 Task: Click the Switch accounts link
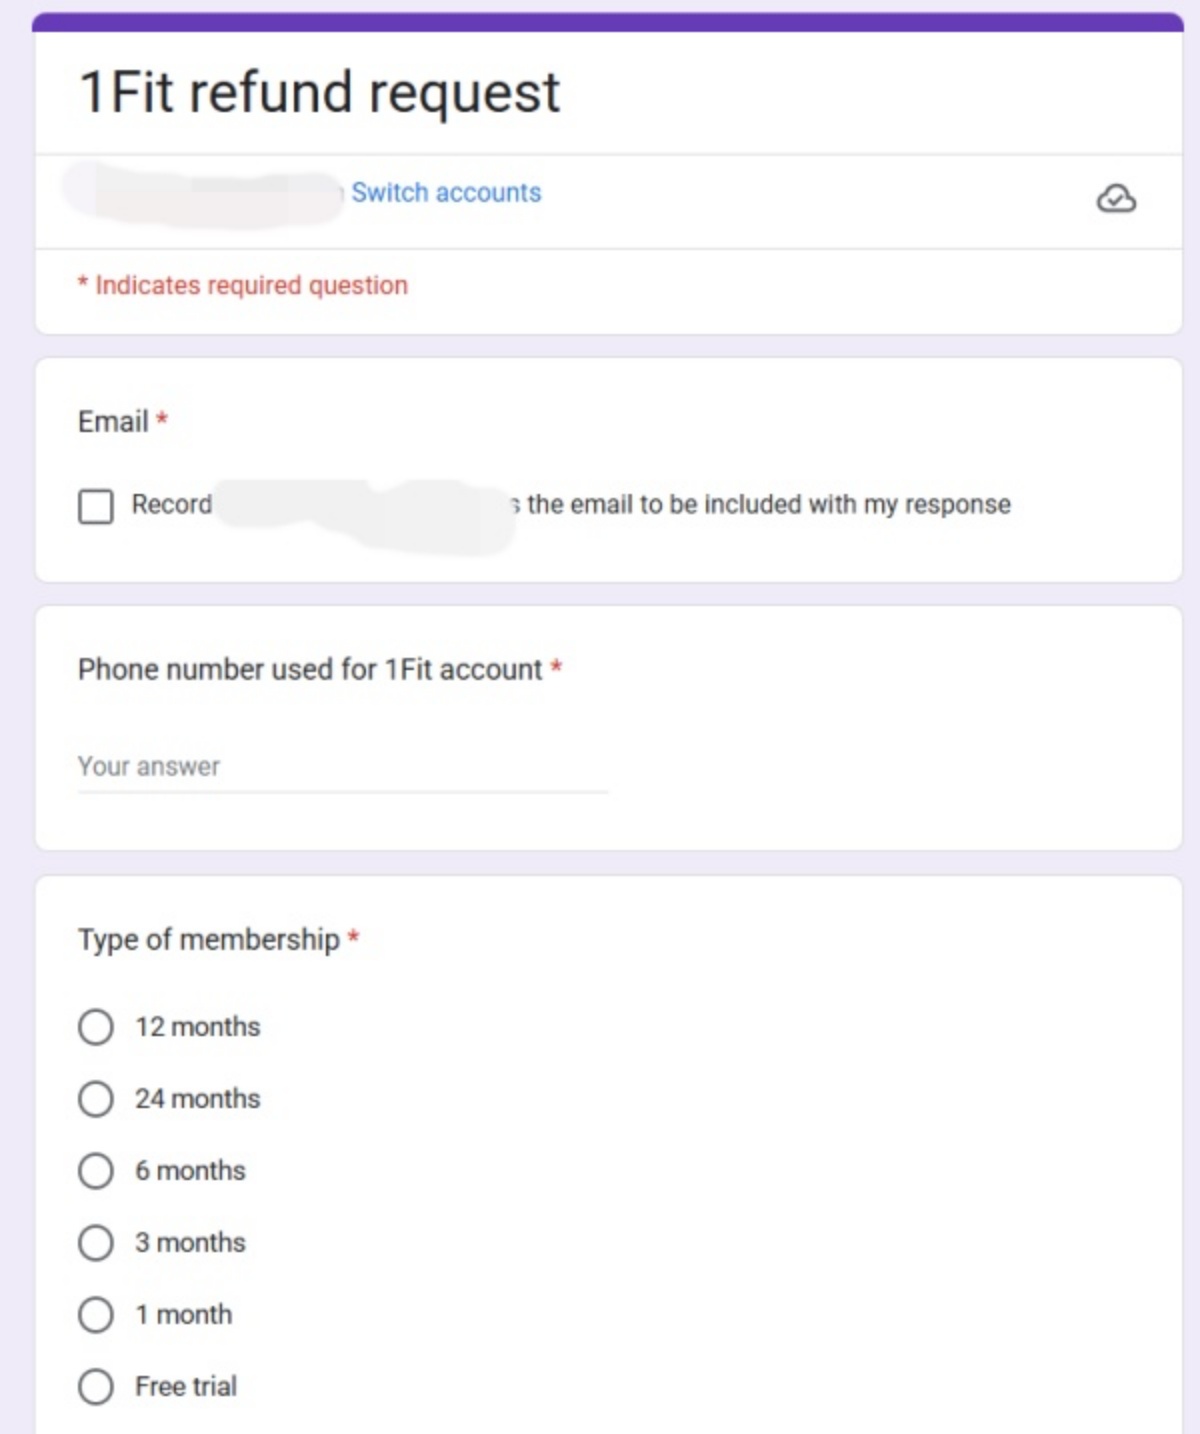[446, 192]
